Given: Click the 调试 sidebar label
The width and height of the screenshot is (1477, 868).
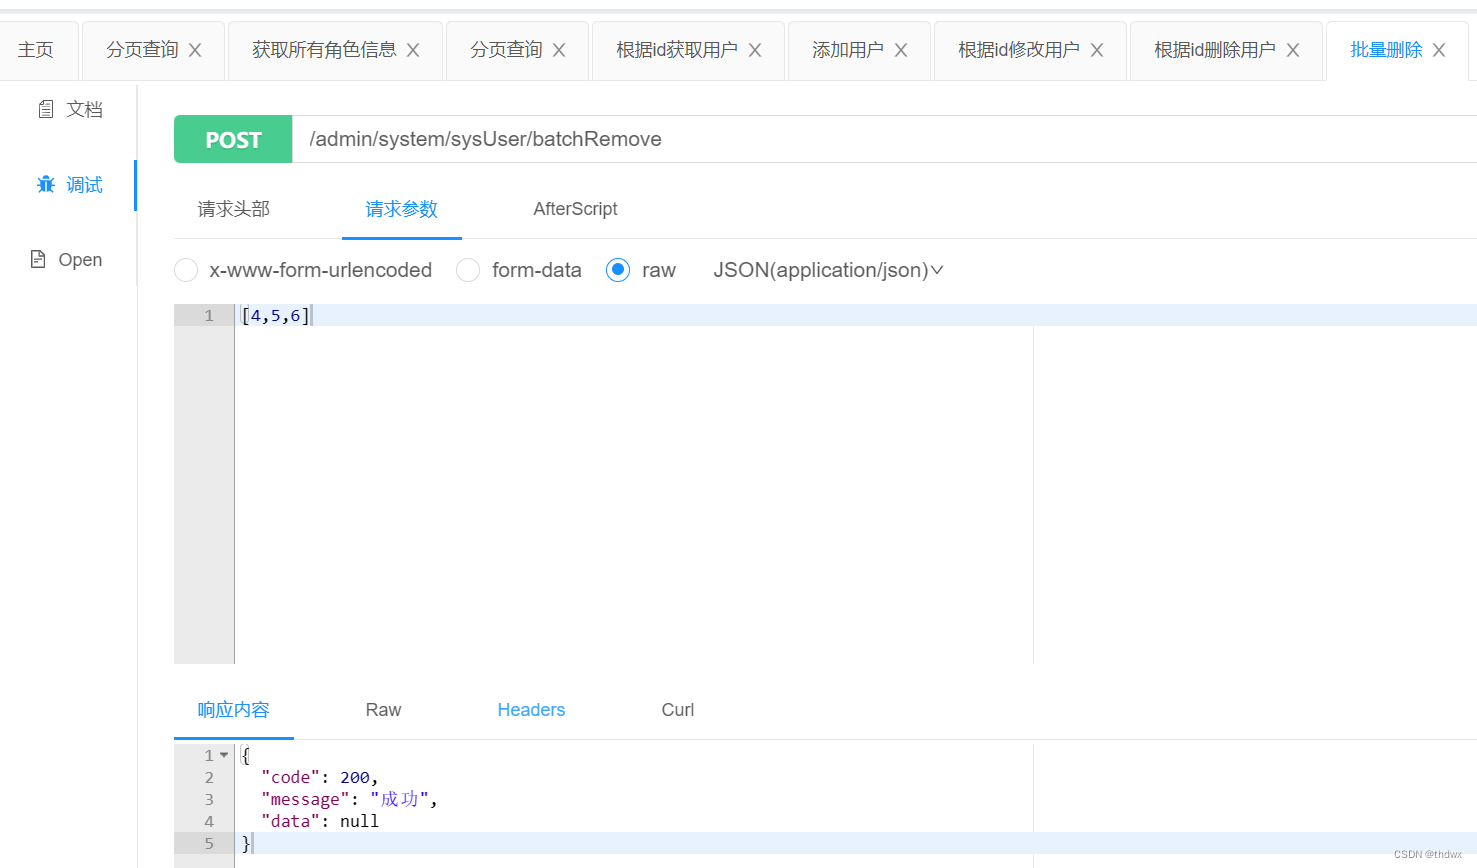Looking at the screenshot, I should coord(84,184).
